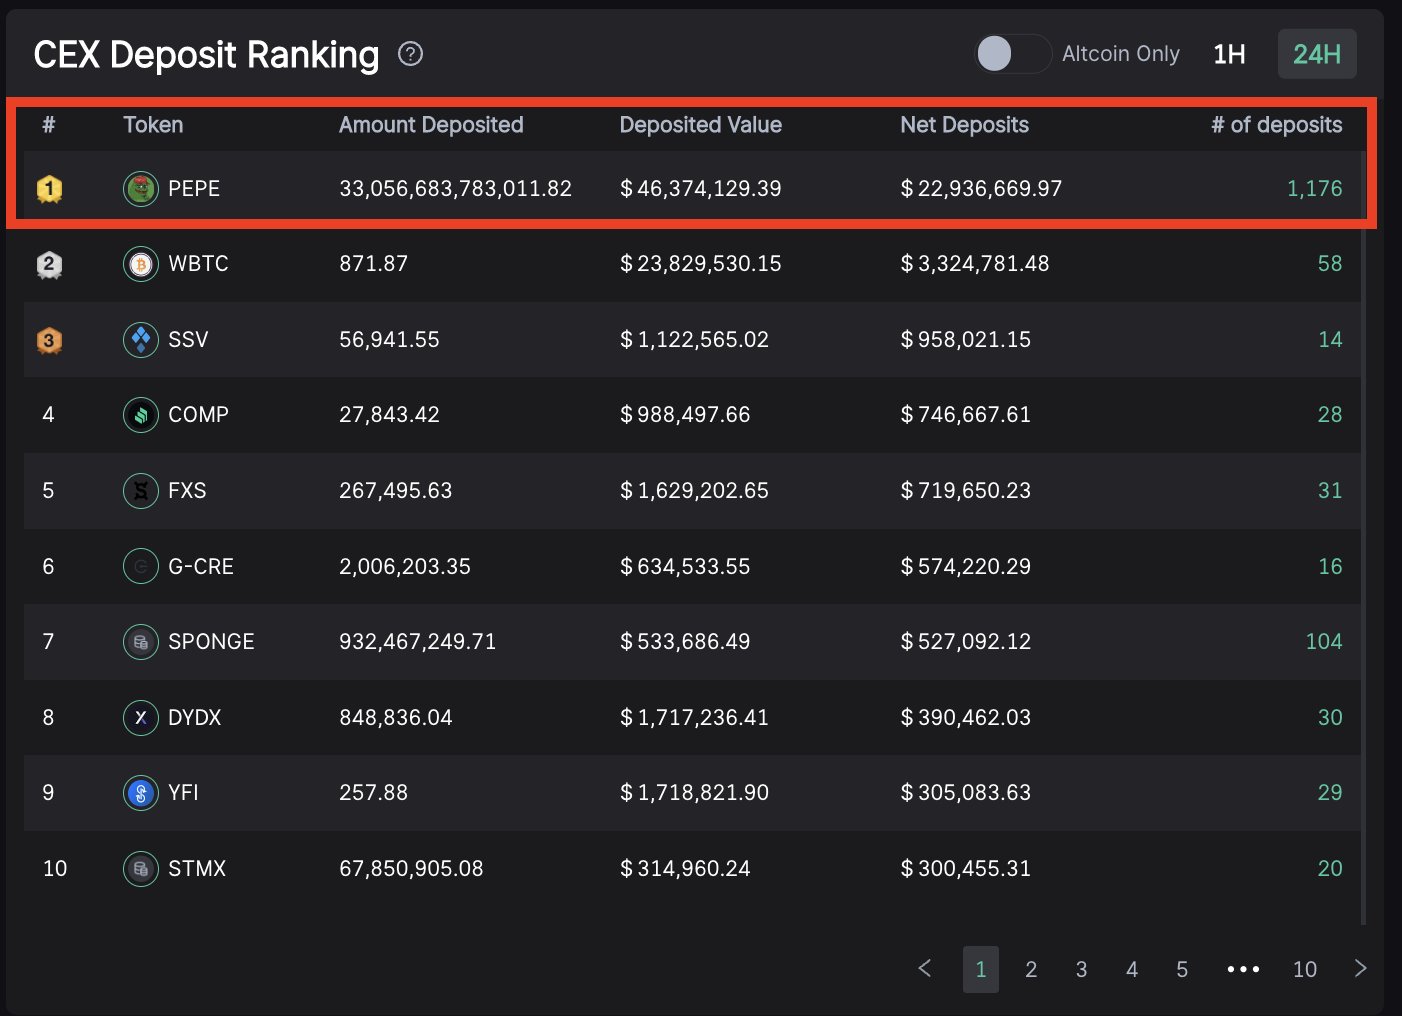The image size is (1402, 1016).
Task: Open pagination page 4
Action: coord(1132,969)
